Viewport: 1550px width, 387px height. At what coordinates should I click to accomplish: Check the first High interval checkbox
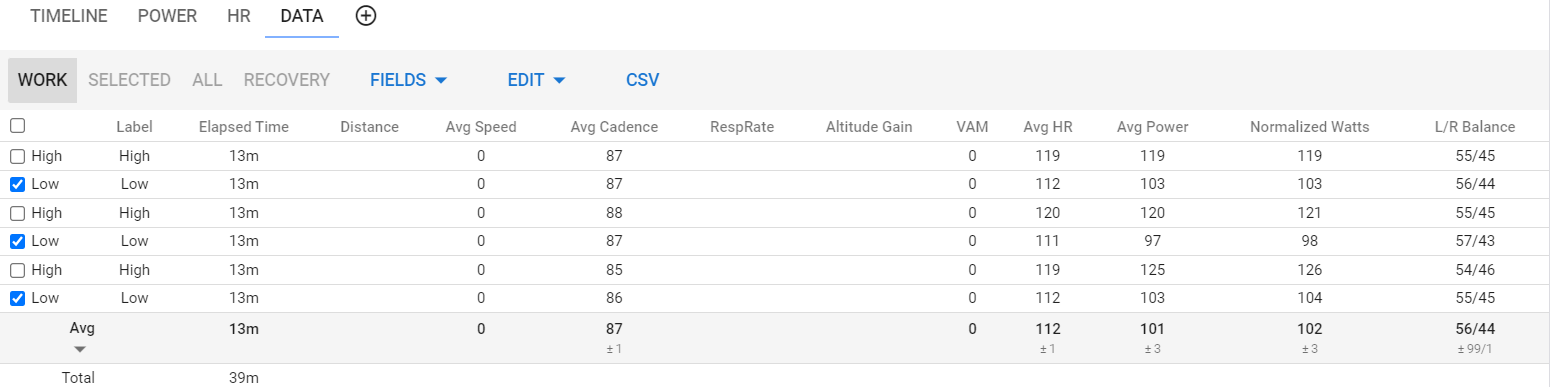click(x=17, y=156)
